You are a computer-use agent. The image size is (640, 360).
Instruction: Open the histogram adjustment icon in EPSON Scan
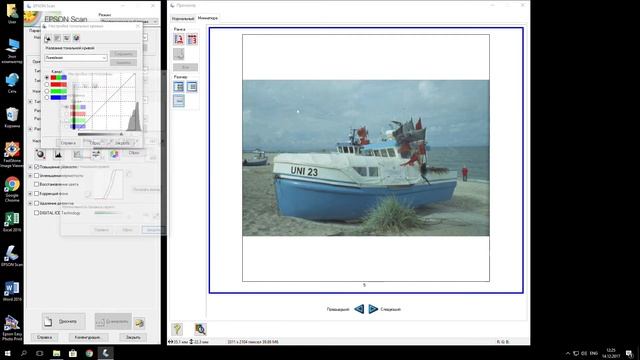58,154
